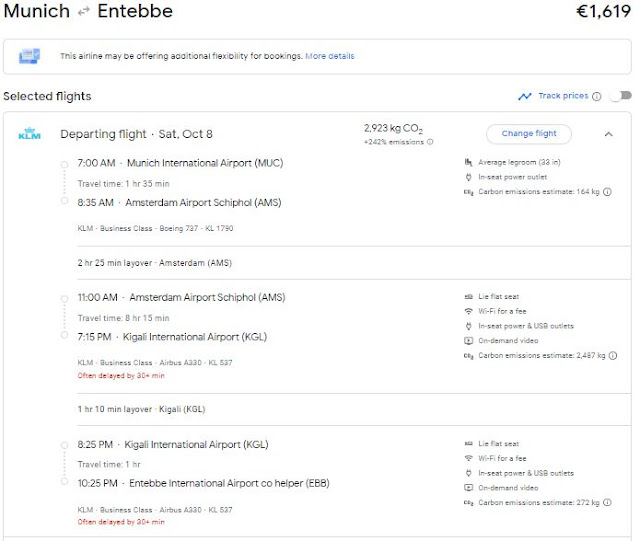This screenshot has height=541, width=640.
Task: Open the More details link
Action: pyautogui.click(x=330, y=56)
